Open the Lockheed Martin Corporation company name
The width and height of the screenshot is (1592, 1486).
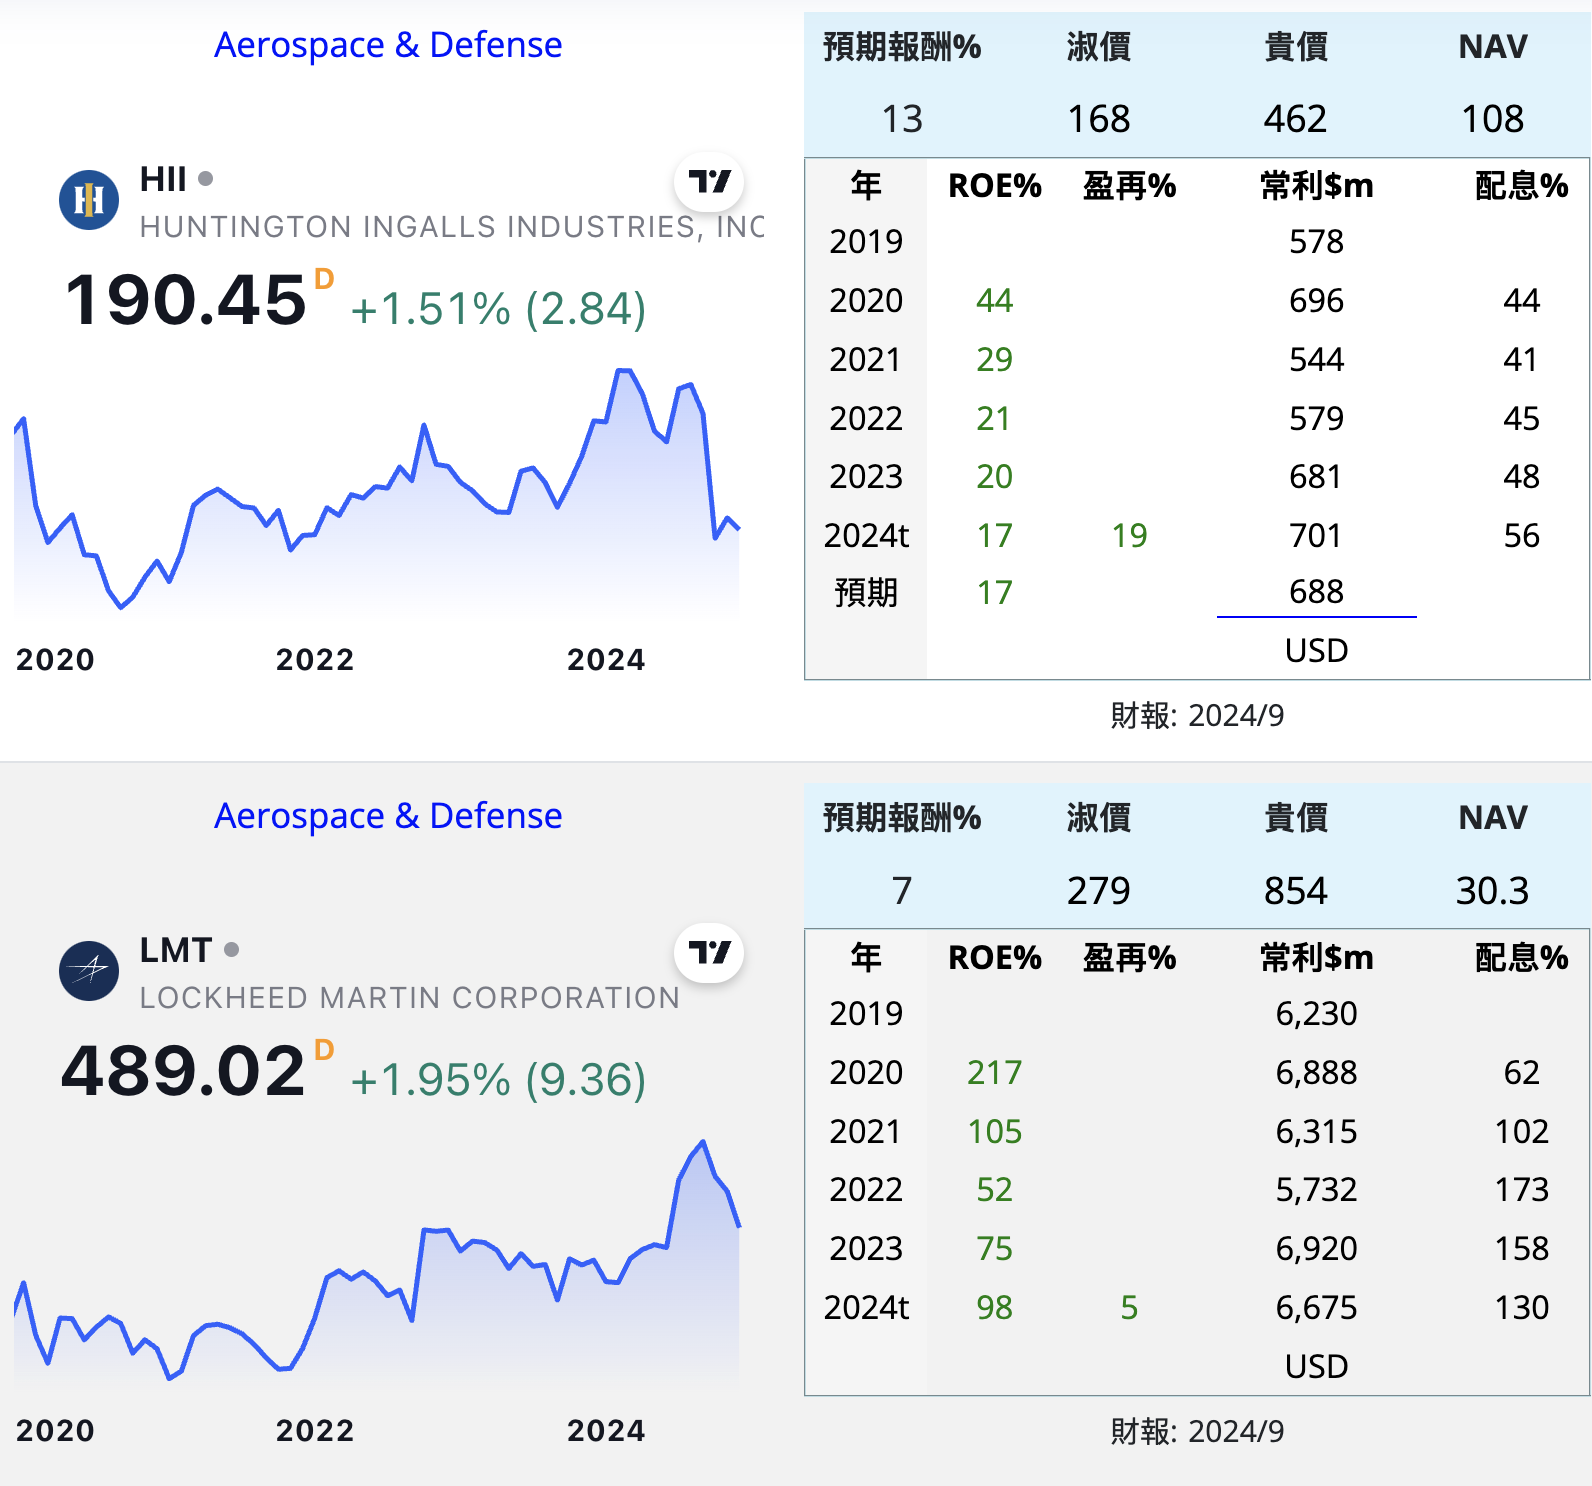point(410,998)
